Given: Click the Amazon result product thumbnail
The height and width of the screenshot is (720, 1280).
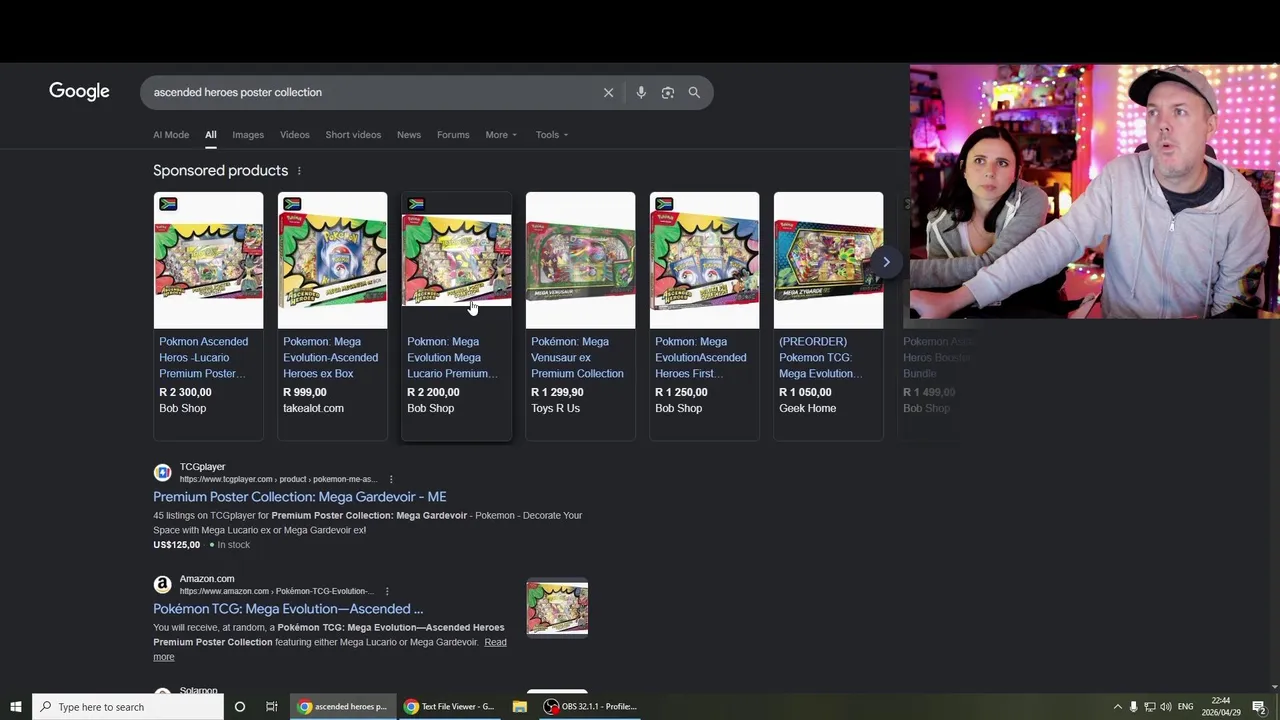Looking at the screenshot, I should coord(557,608).
